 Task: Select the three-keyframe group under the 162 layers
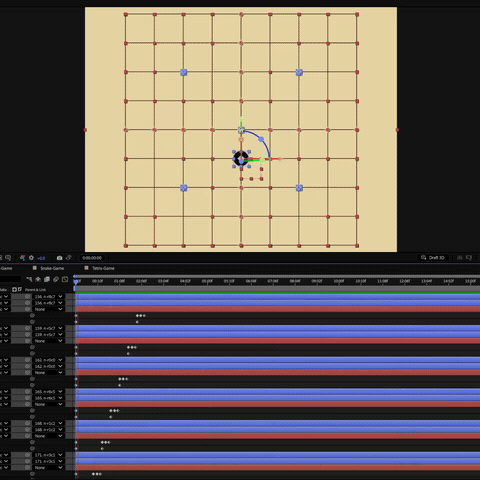pyautogui.click(x=123, y=379)
